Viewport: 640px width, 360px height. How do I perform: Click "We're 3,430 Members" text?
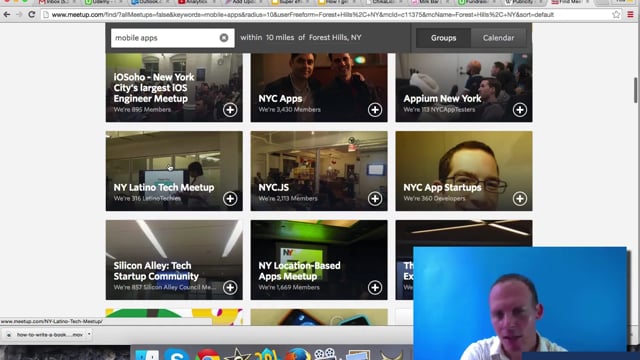click(289, 109)
